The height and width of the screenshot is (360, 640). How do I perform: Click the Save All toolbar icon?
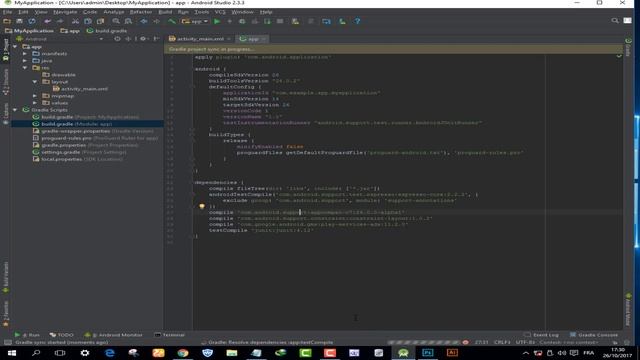coord(19,21)
